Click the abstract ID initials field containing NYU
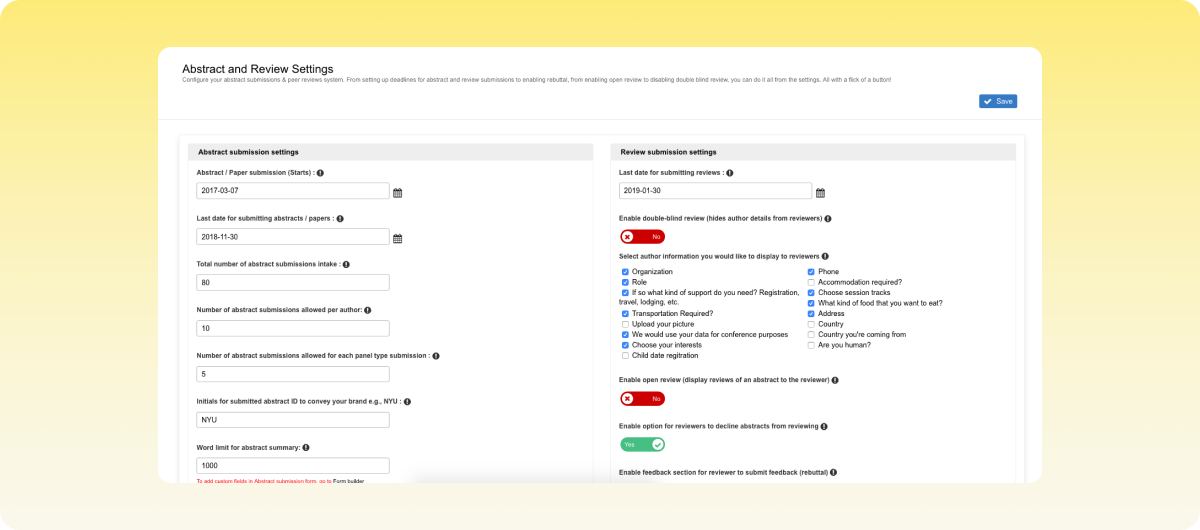1200x530 pixels. coord(293,420)
